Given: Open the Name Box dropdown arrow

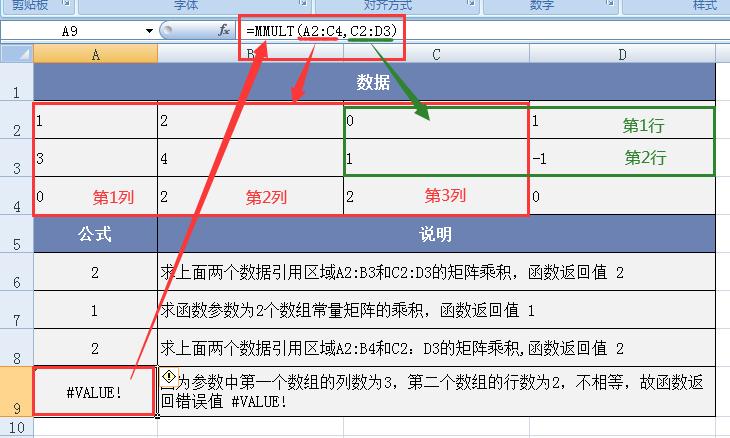Looking at the screenshot, I should (x=149, y=31).
